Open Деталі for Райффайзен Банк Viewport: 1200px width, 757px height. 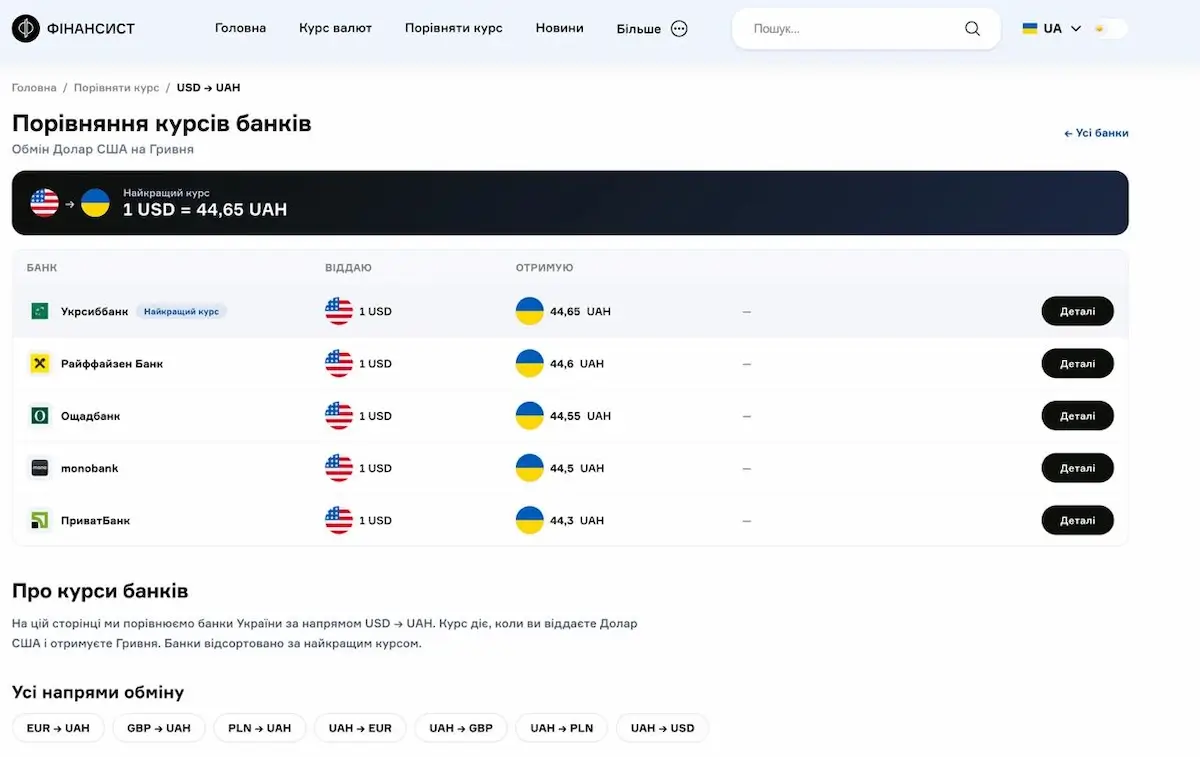click(x=1078, y=364)
